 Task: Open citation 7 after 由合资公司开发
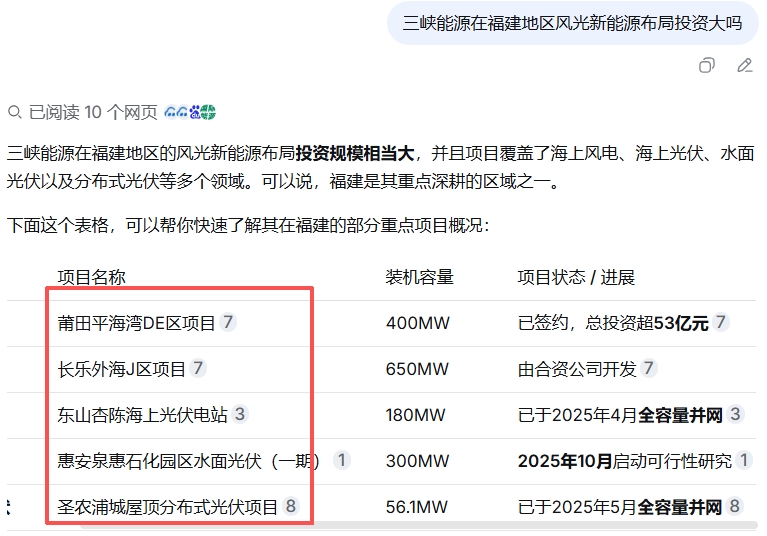click(x=649, y=368)
